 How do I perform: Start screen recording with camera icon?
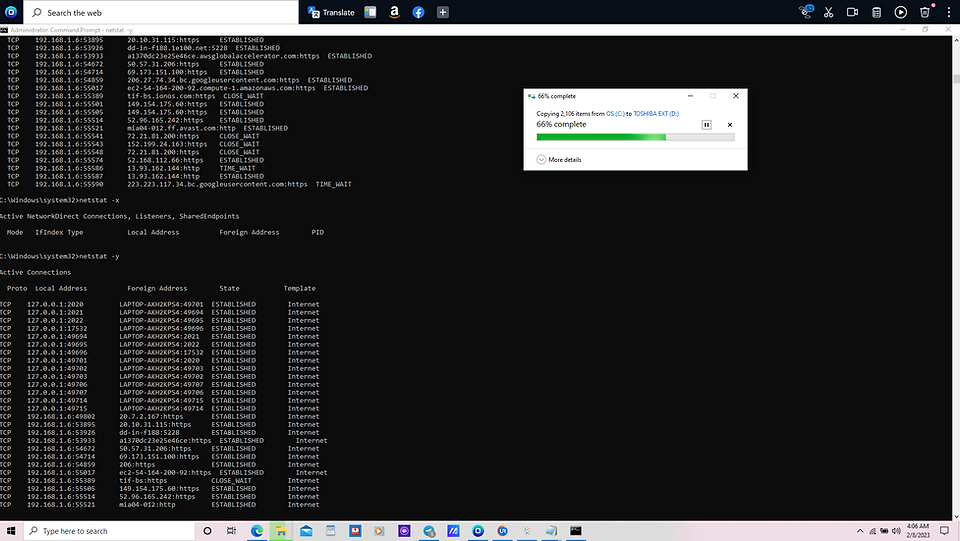852,12
